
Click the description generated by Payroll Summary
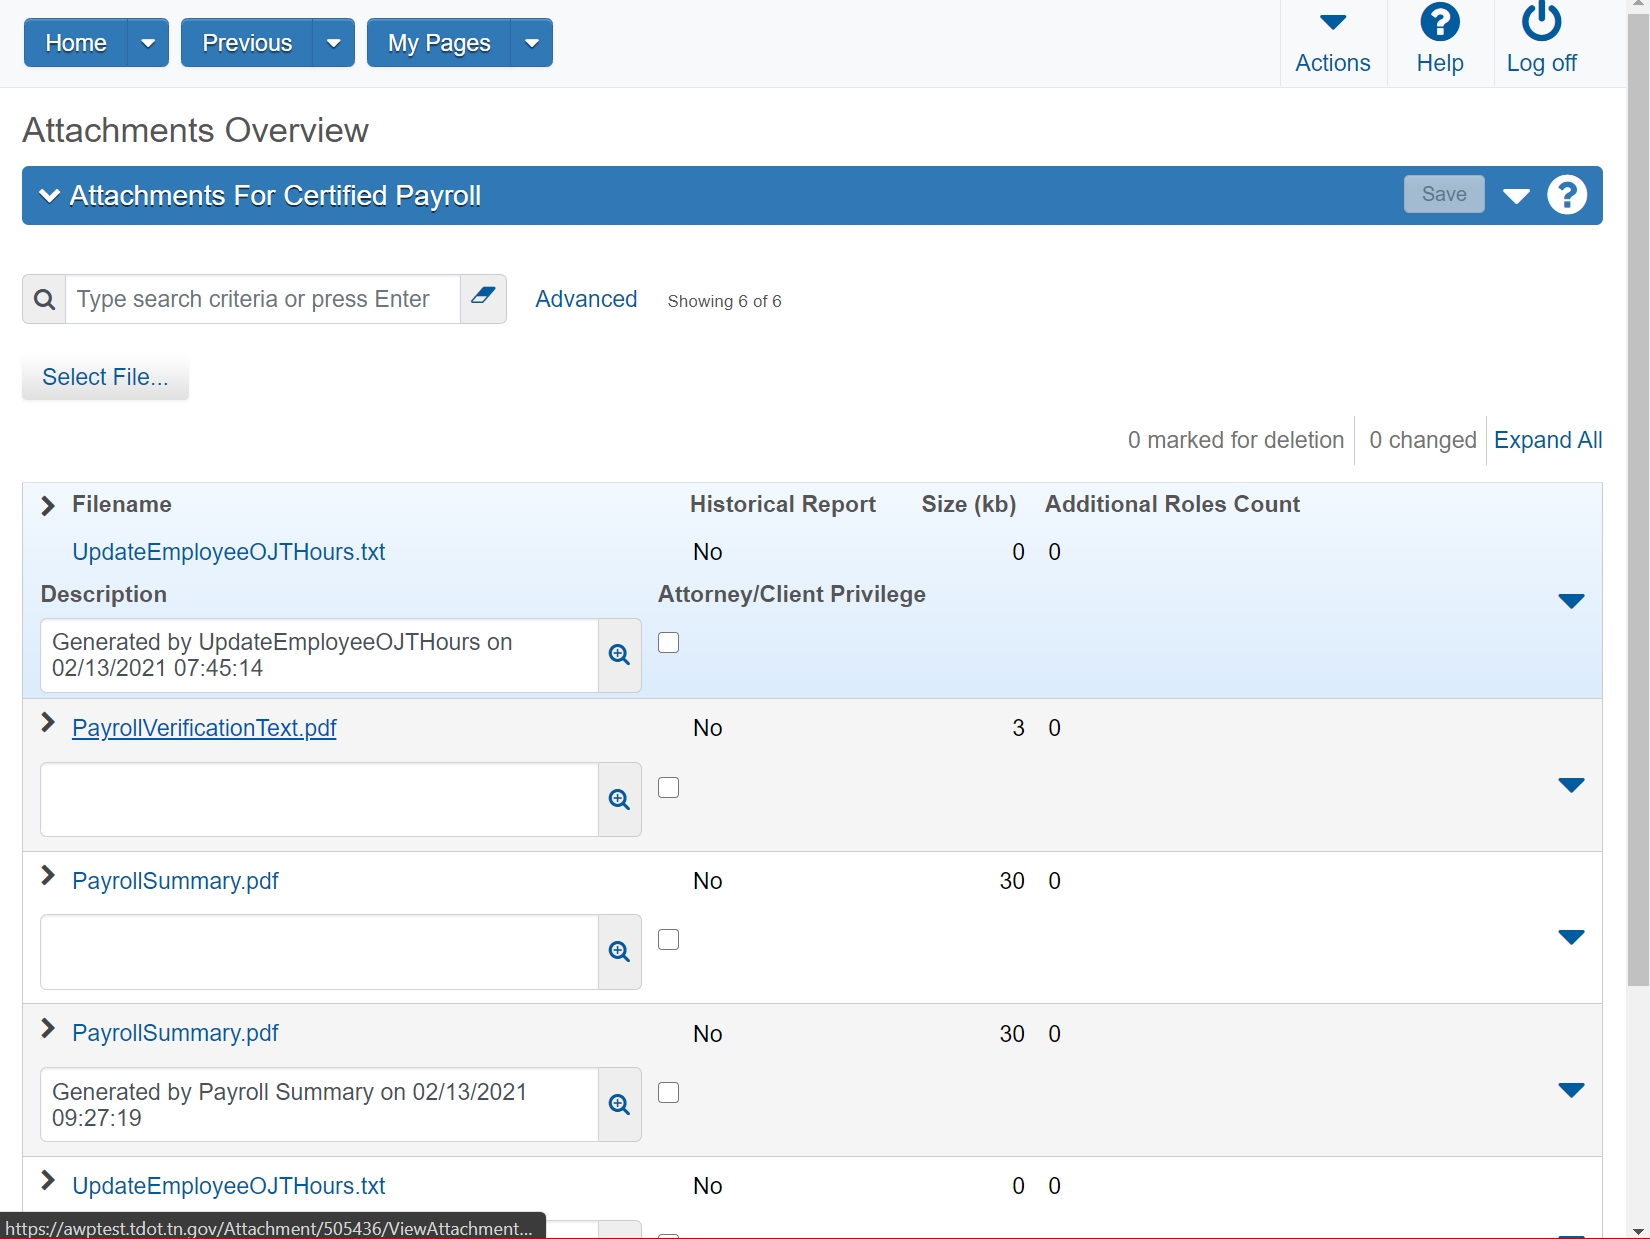click(x=320, y=1105)
